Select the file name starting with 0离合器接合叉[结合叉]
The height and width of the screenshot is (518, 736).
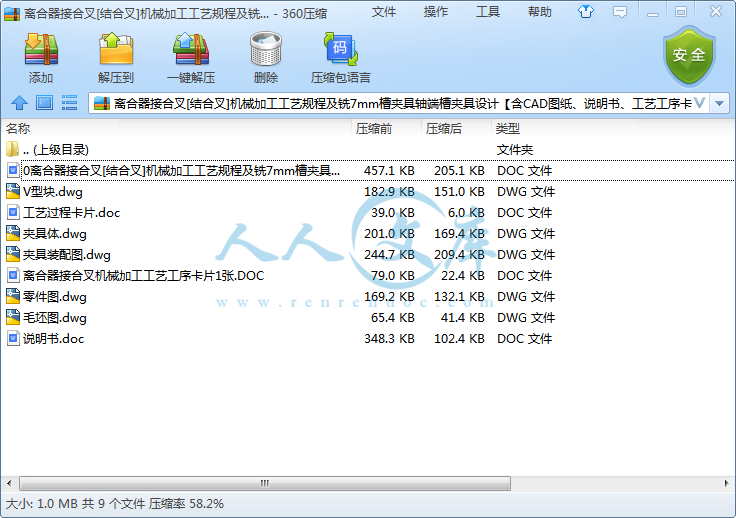coord(181,170)
